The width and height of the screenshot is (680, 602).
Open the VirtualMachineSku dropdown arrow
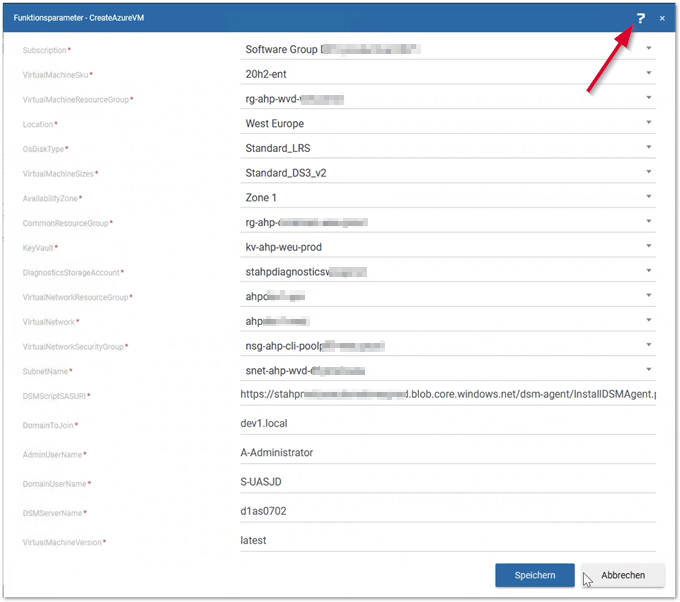648,73
